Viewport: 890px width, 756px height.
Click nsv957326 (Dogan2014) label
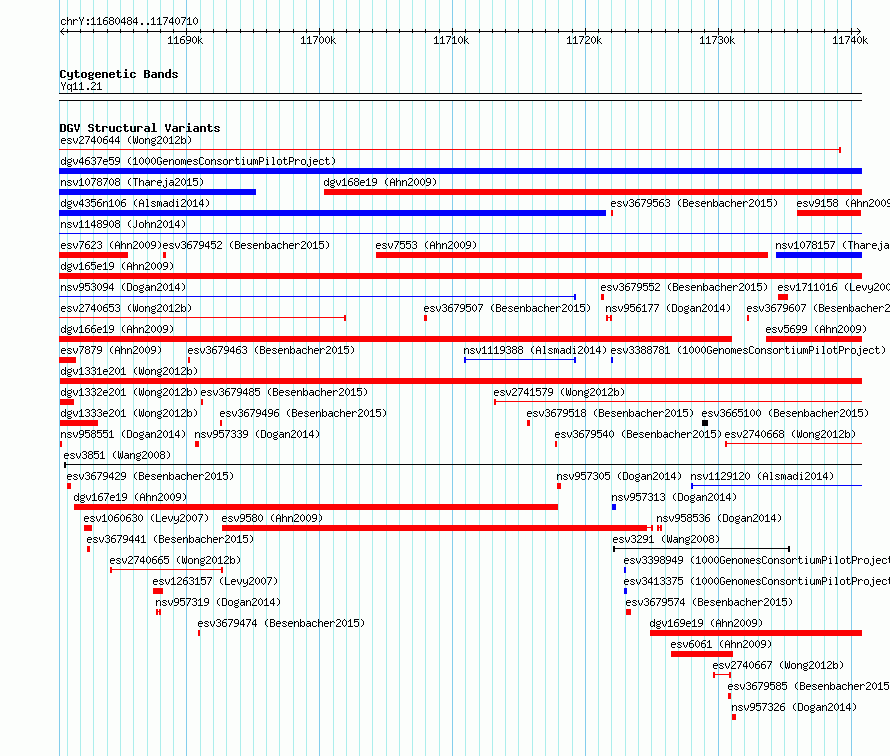tap(794, 707)
